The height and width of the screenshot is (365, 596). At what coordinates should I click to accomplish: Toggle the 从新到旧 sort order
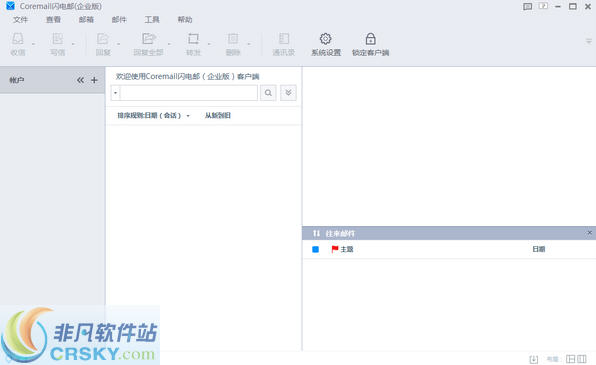pos(218,116)
